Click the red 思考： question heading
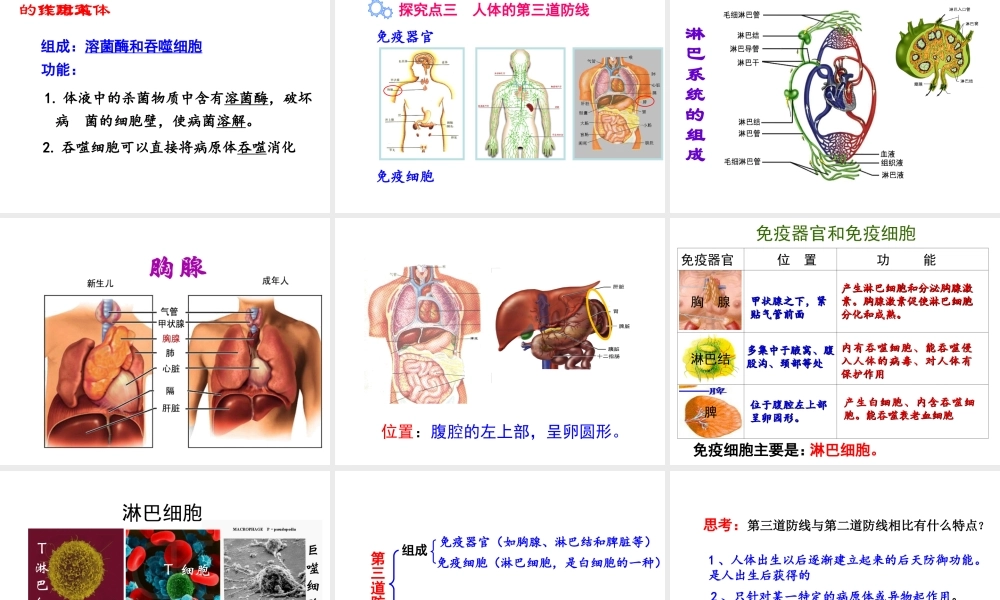This screenshot has width=1000, height=600. pos(721,525)
